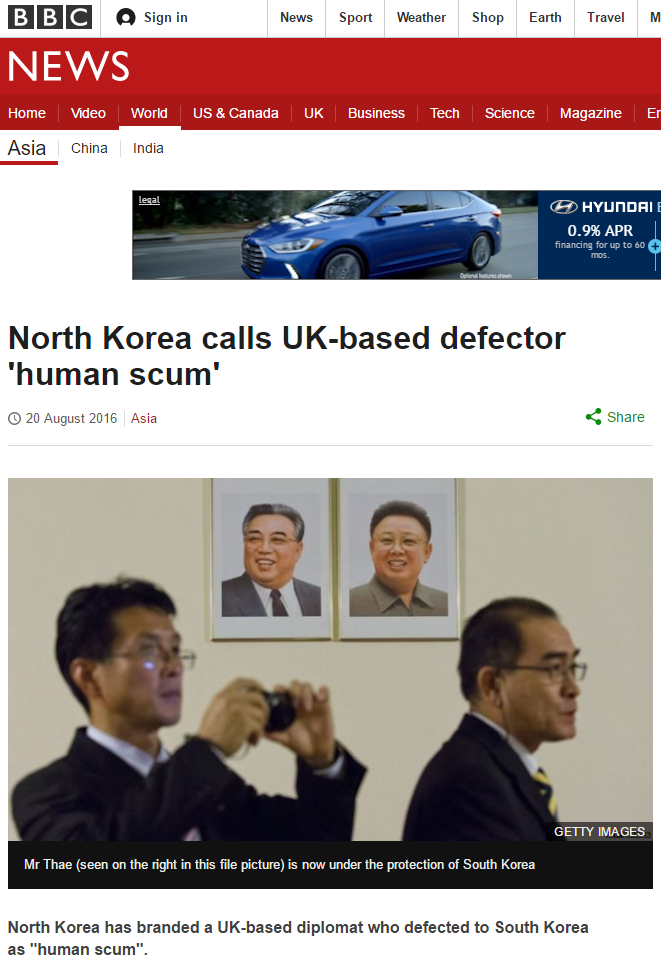Click the Sign in link
This screenshot has height=971, width=661.
165,18
